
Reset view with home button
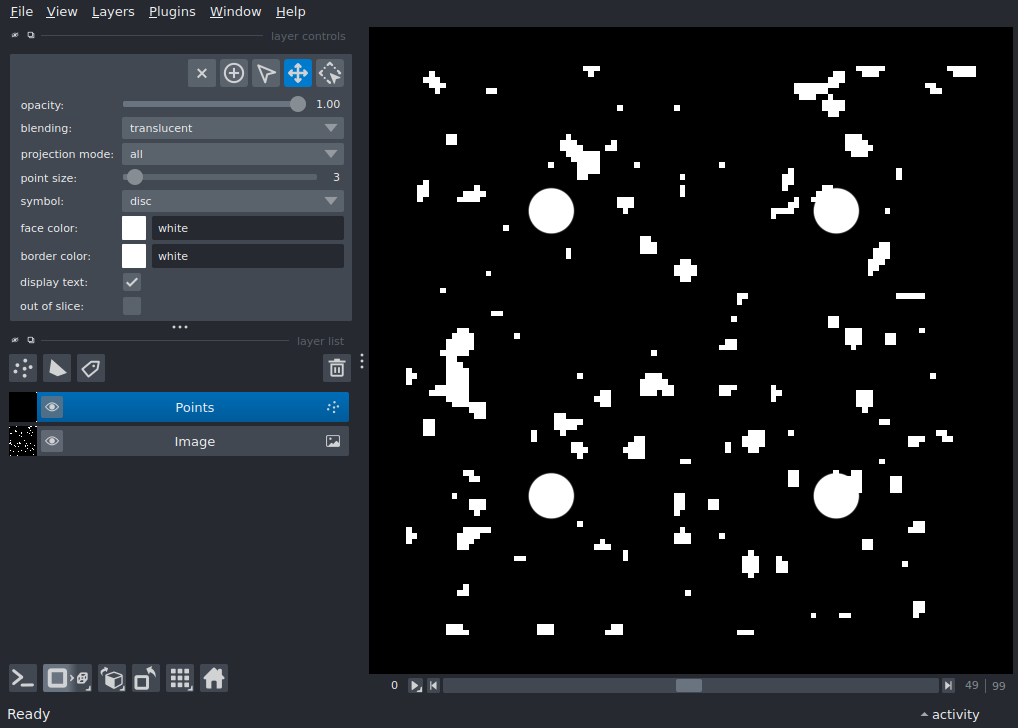(x=214, y=678)
